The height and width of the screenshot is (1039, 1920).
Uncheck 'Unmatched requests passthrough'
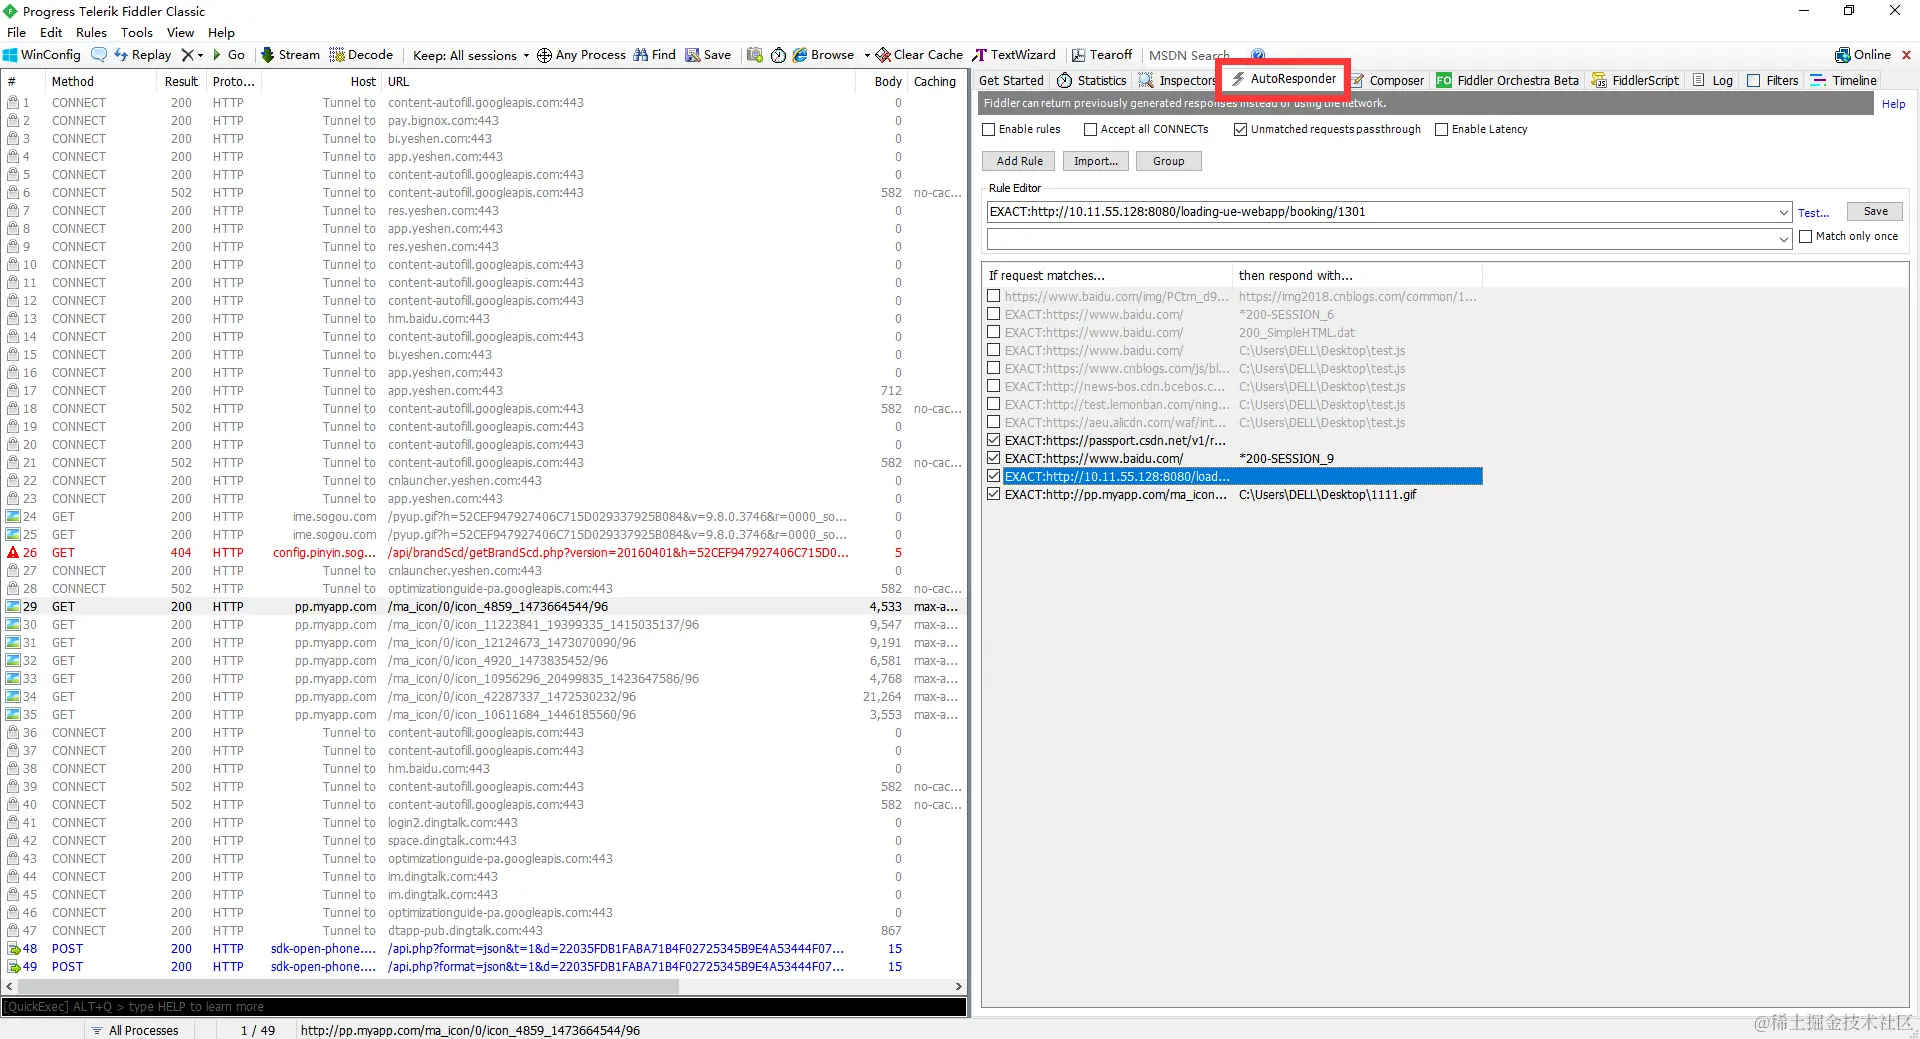[x=1241, y=129]
